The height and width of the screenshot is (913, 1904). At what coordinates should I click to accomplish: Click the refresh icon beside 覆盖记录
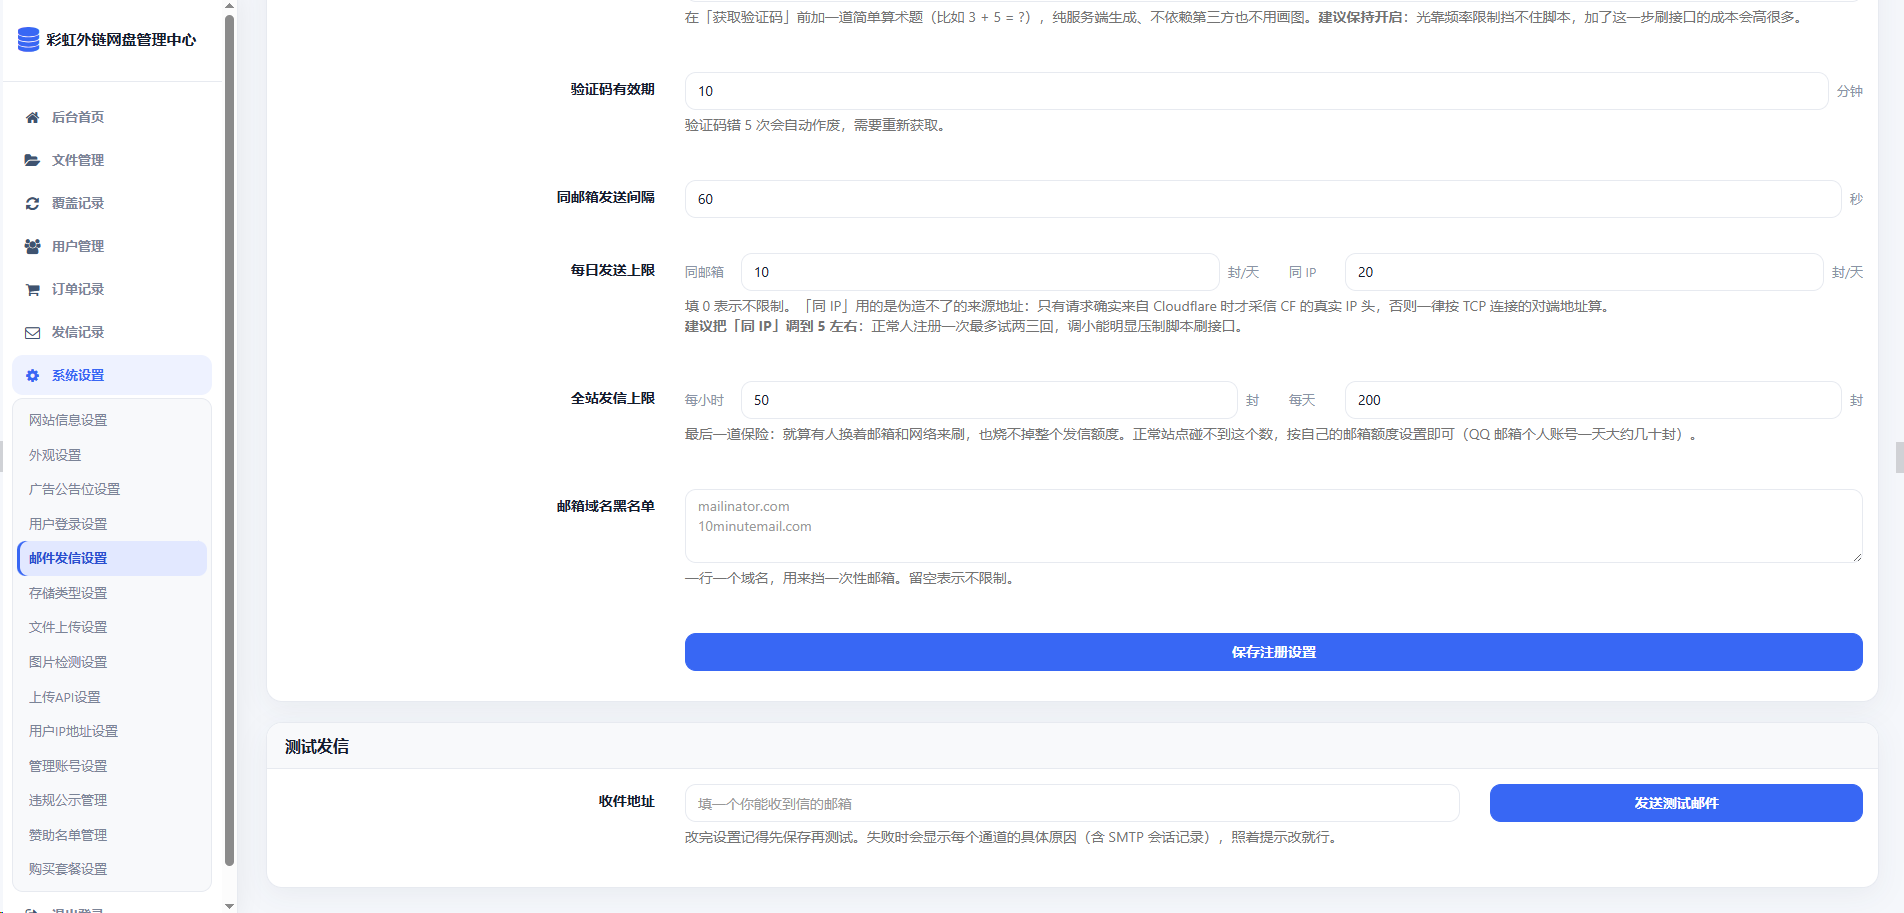pyautogui.click(x=32, y=203)
